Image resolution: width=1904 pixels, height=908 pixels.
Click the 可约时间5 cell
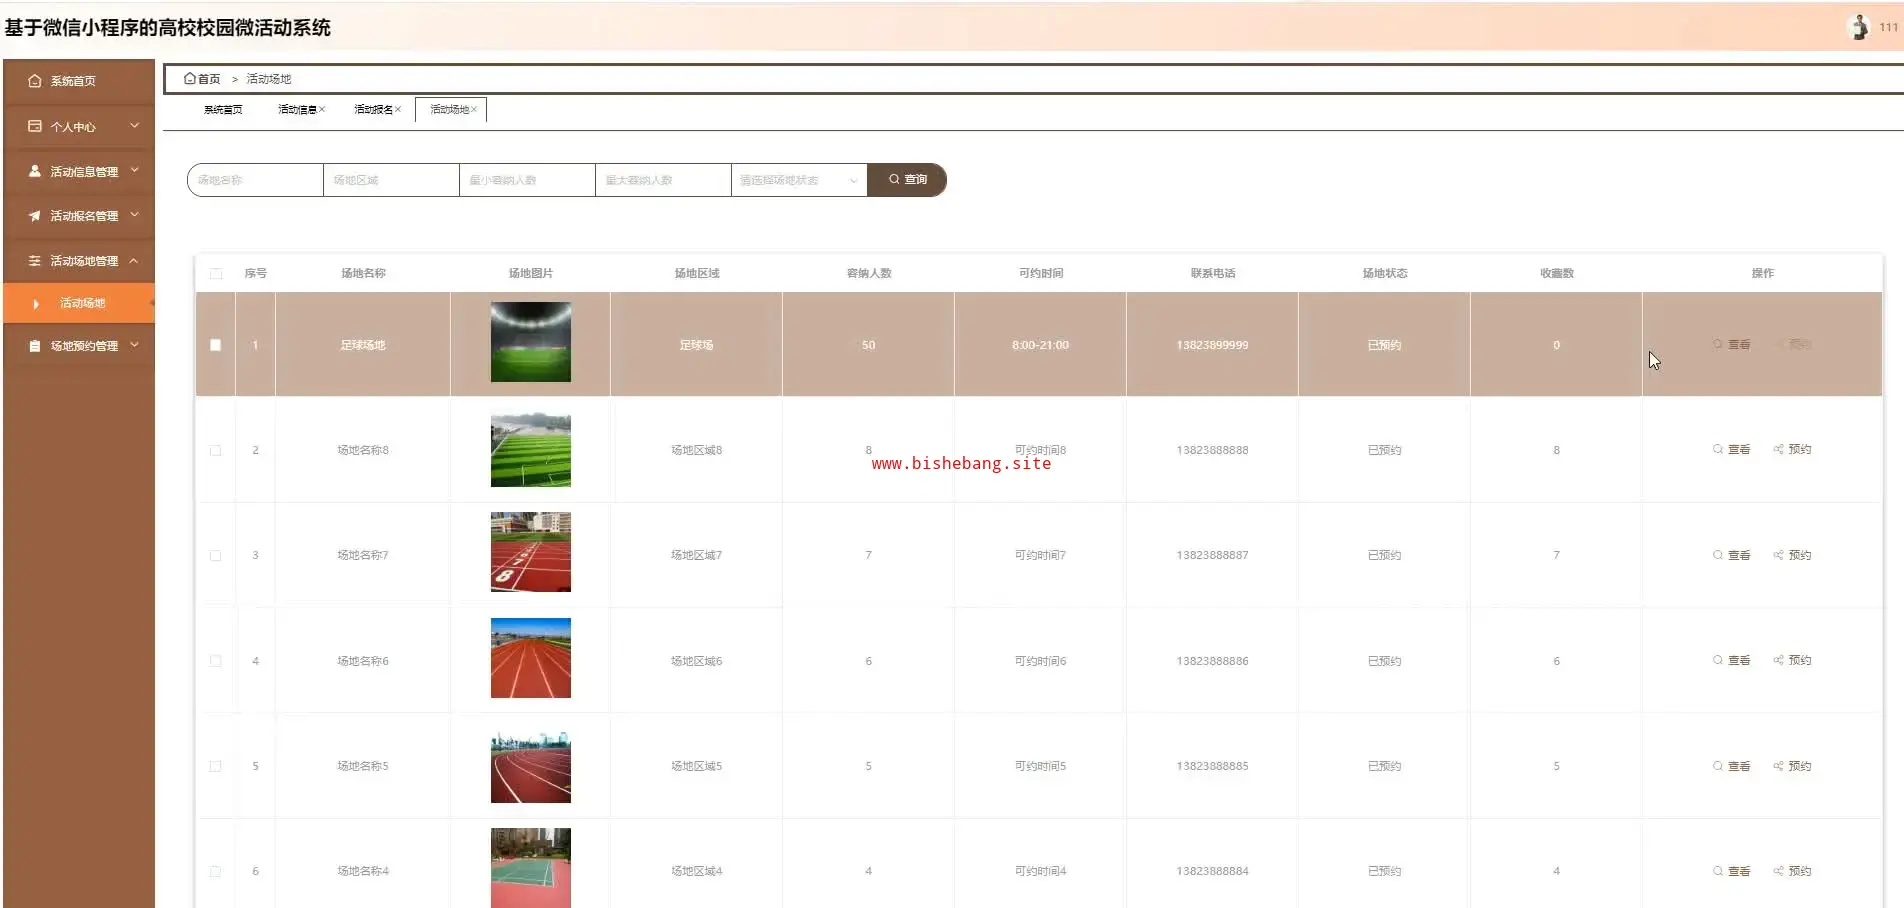1040,766
